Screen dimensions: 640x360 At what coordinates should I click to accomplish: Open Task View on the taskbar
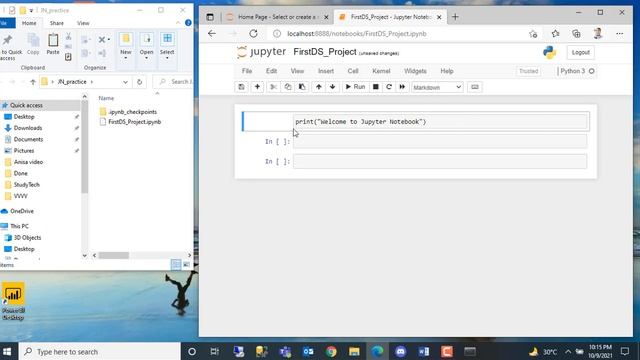(214, 351)
